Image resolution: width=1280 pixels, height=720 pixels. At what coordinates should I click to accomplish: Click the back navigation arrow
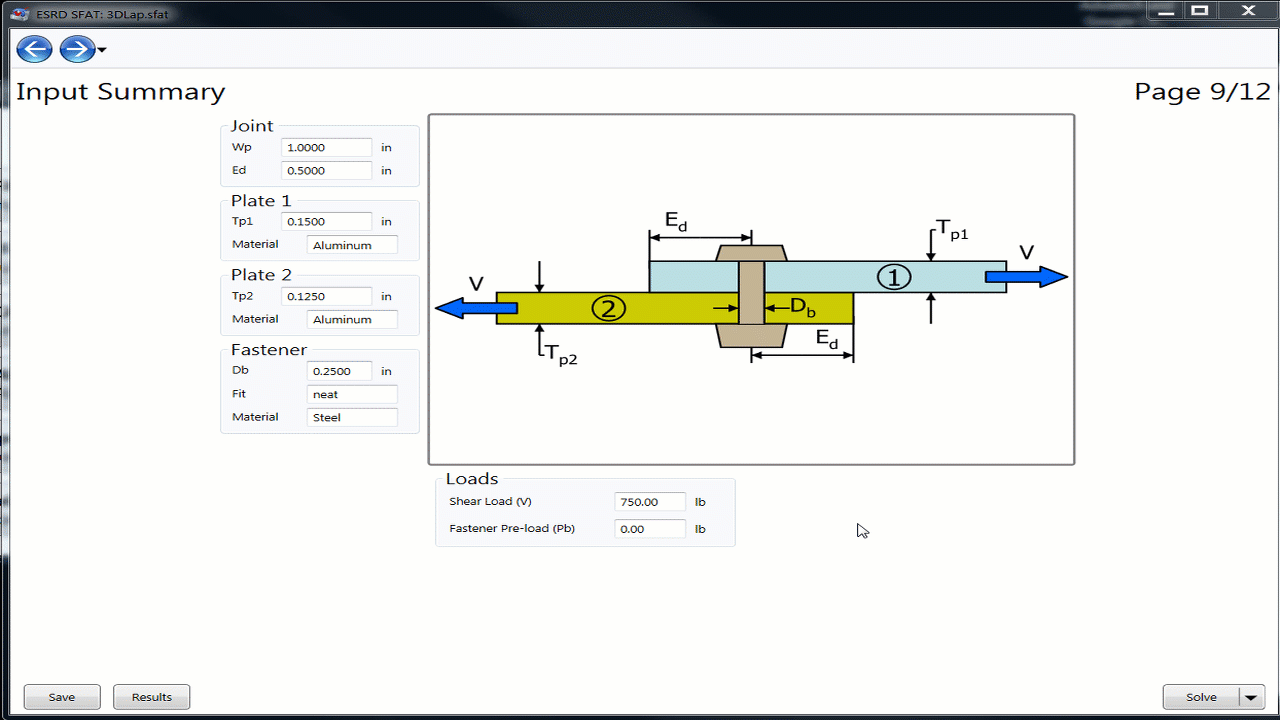(x=34, y=49)
